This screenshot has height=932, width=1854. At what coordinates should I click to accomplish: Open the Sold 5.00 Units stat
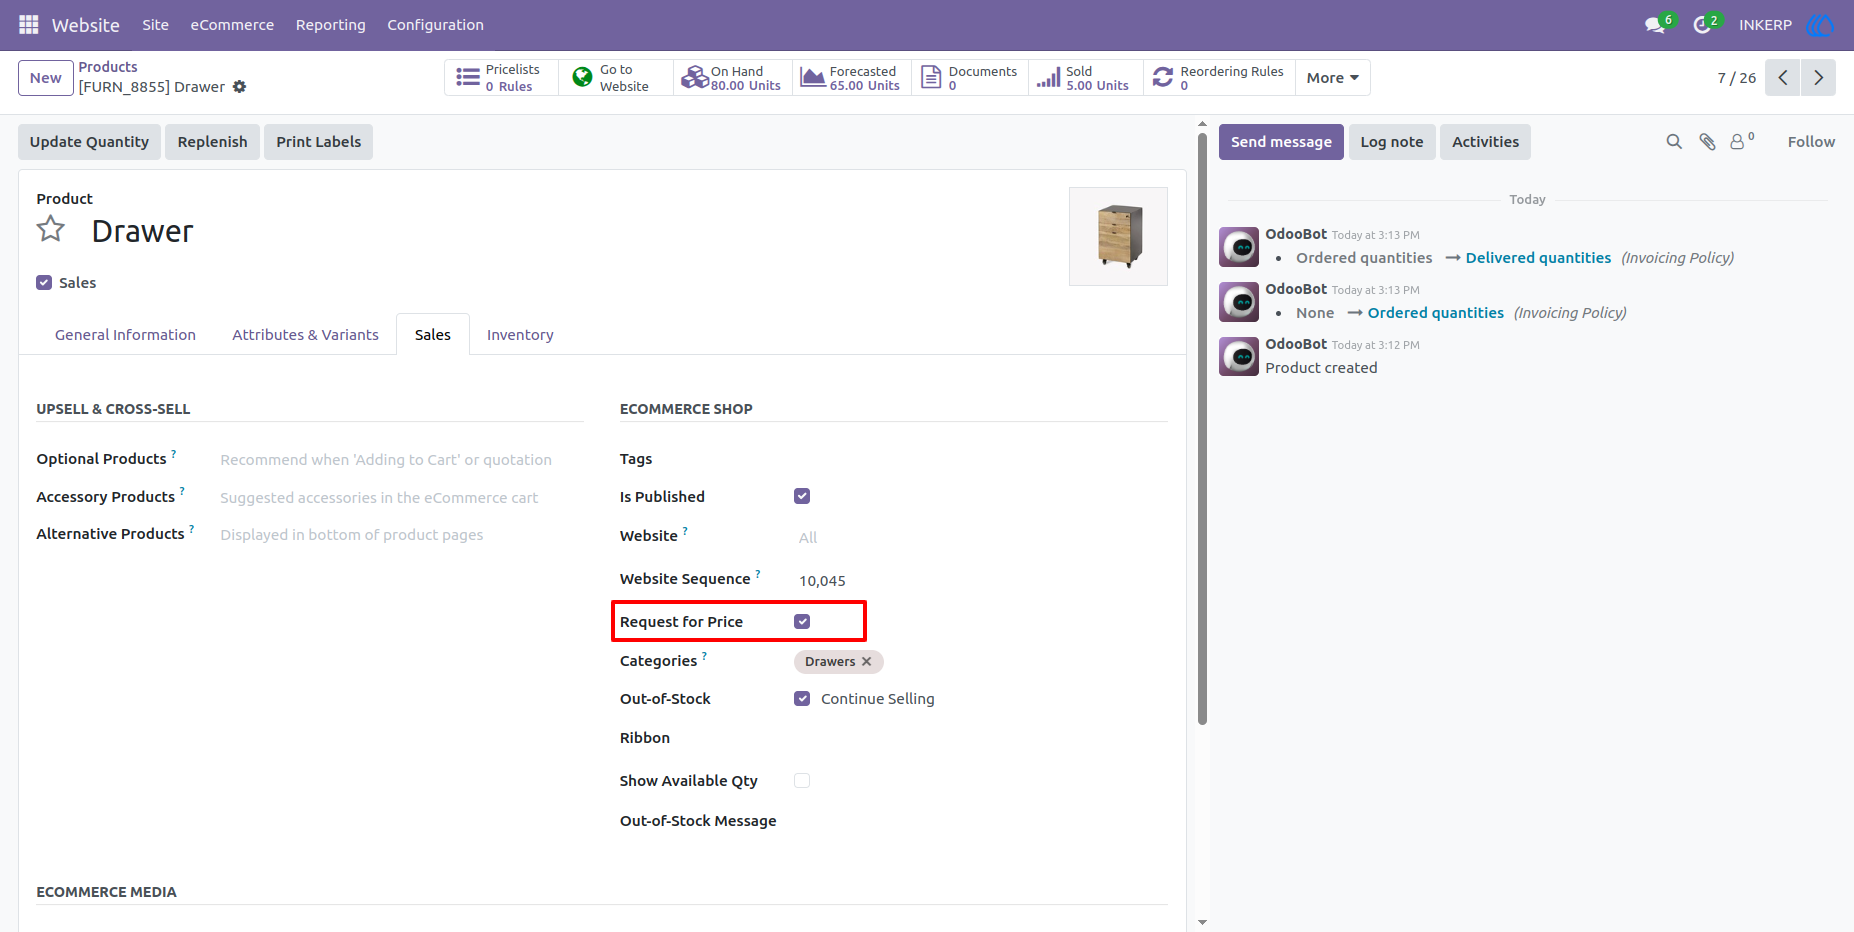click(1085, 78)
